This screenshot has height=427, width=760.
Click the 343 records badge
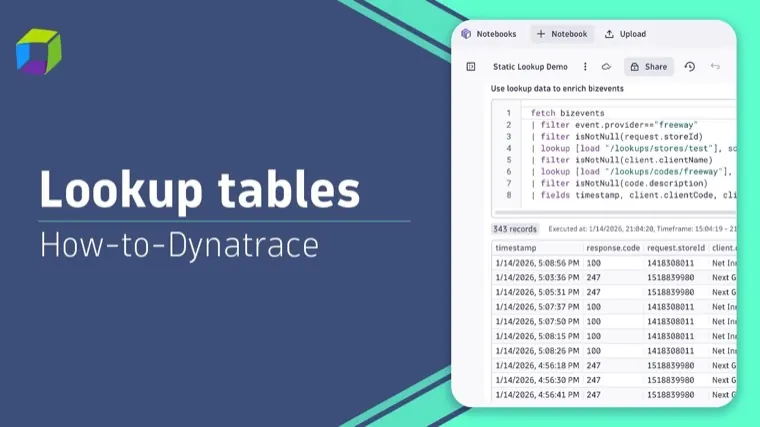[x=515, y=229]
